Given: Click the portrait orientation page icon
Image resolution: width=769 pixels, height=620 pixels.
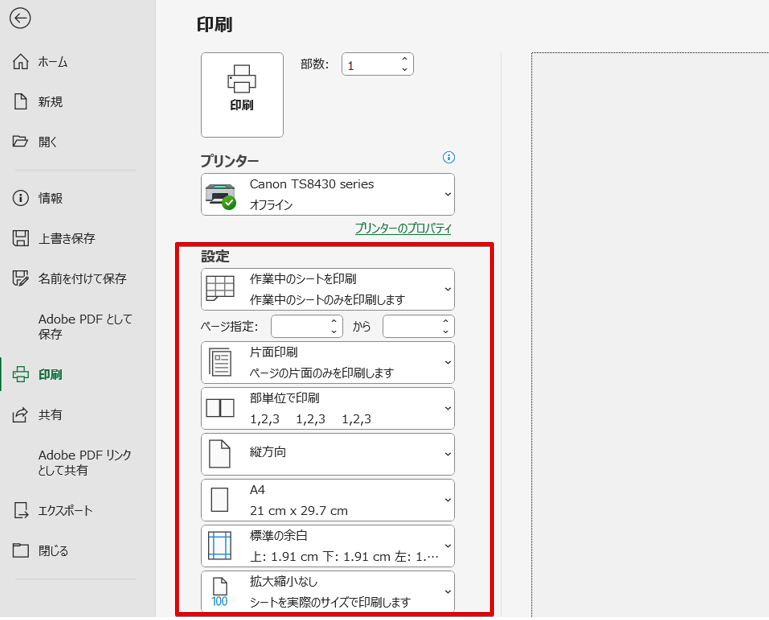Looking at the screenshot, I should [x=219, y=454].
